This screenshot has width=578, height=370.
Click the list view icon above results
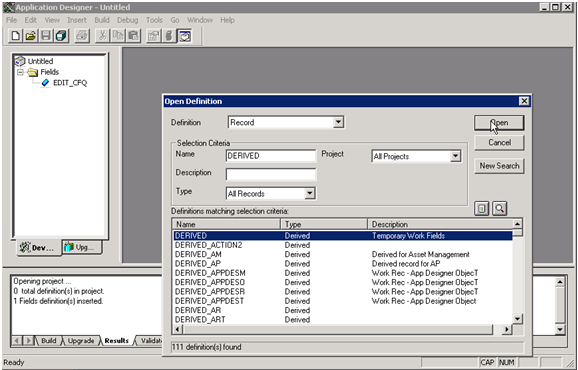pyautogui.click(x=482, y=209)
